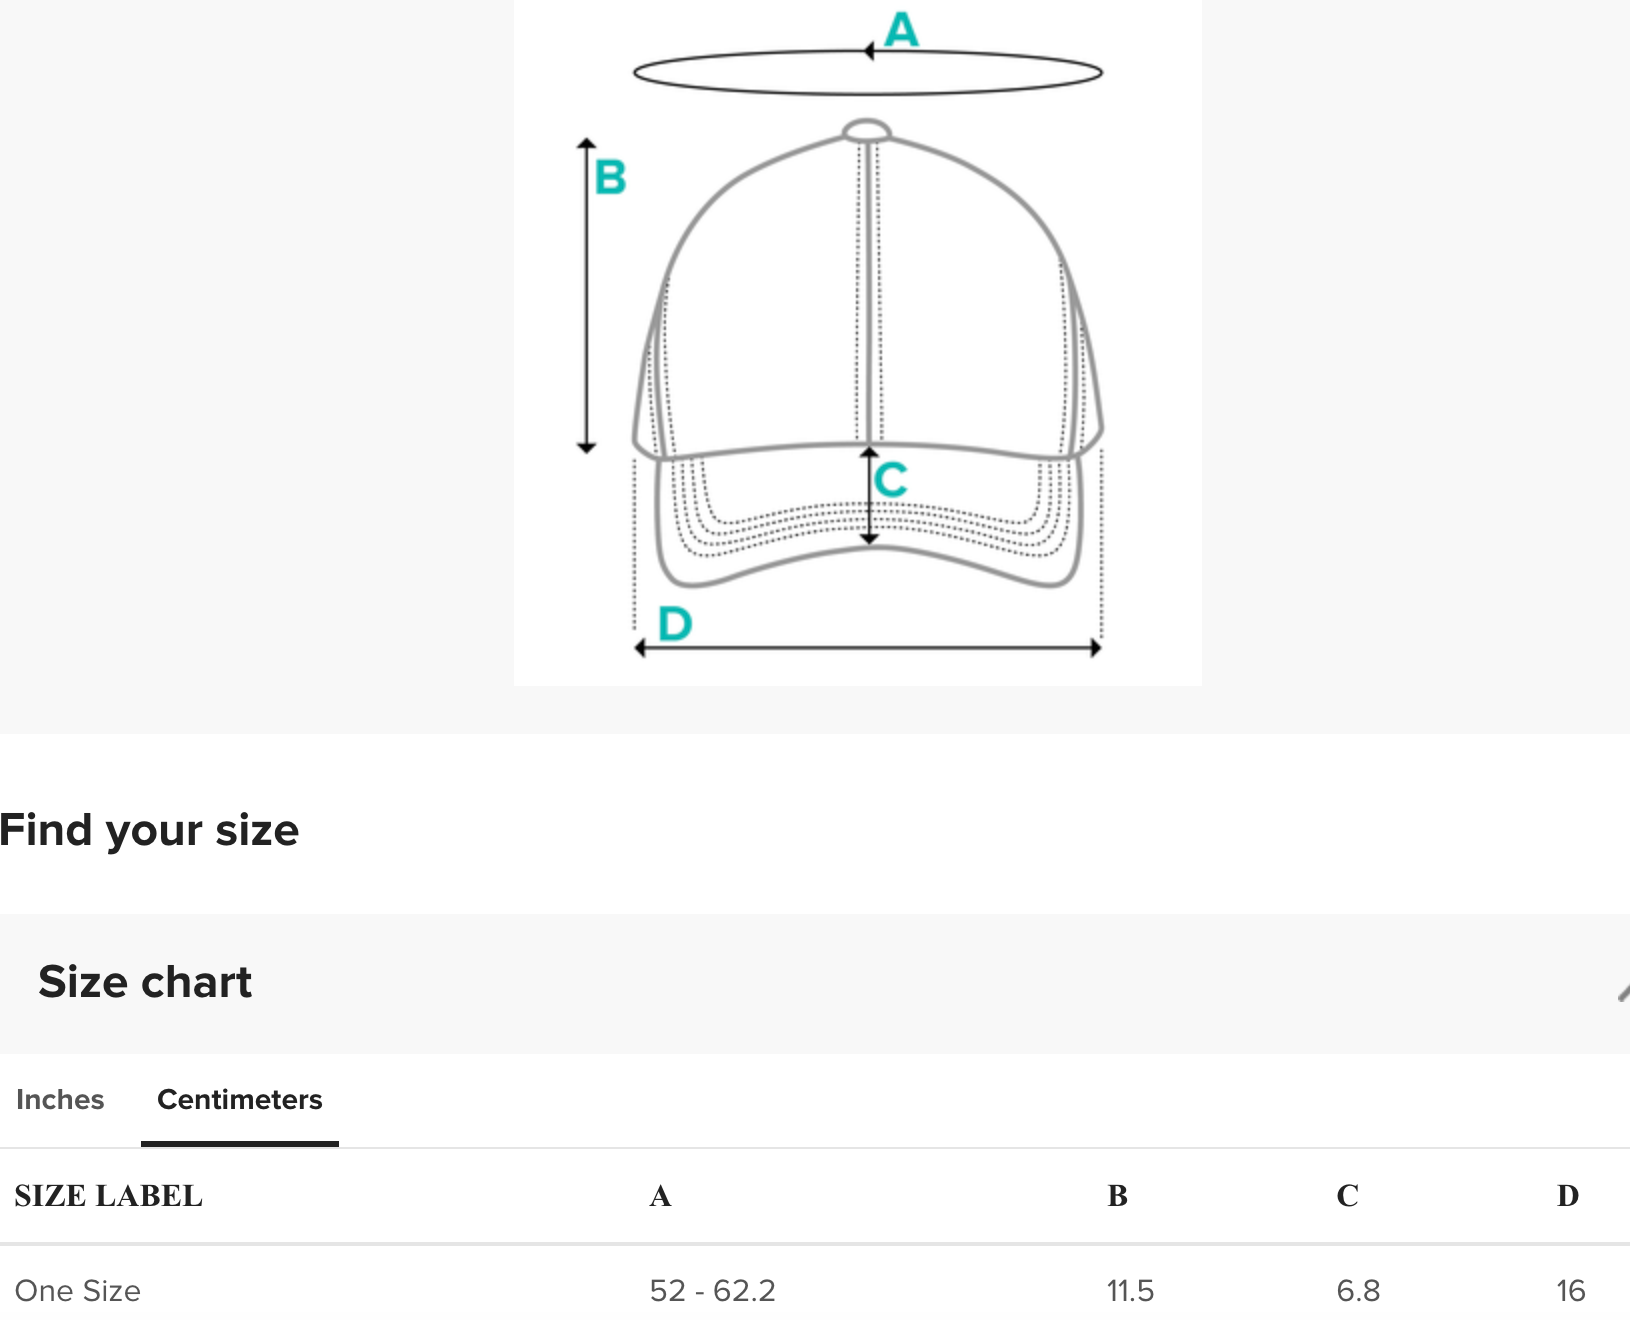Switch to the Inches tab
1630x1320 pixels.
pos(60,1099)
